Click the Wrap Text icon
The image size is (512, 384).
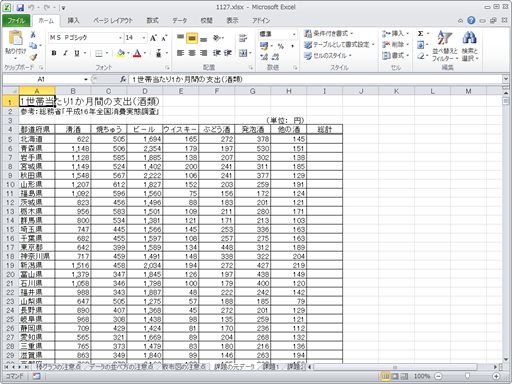pos(243,38)
